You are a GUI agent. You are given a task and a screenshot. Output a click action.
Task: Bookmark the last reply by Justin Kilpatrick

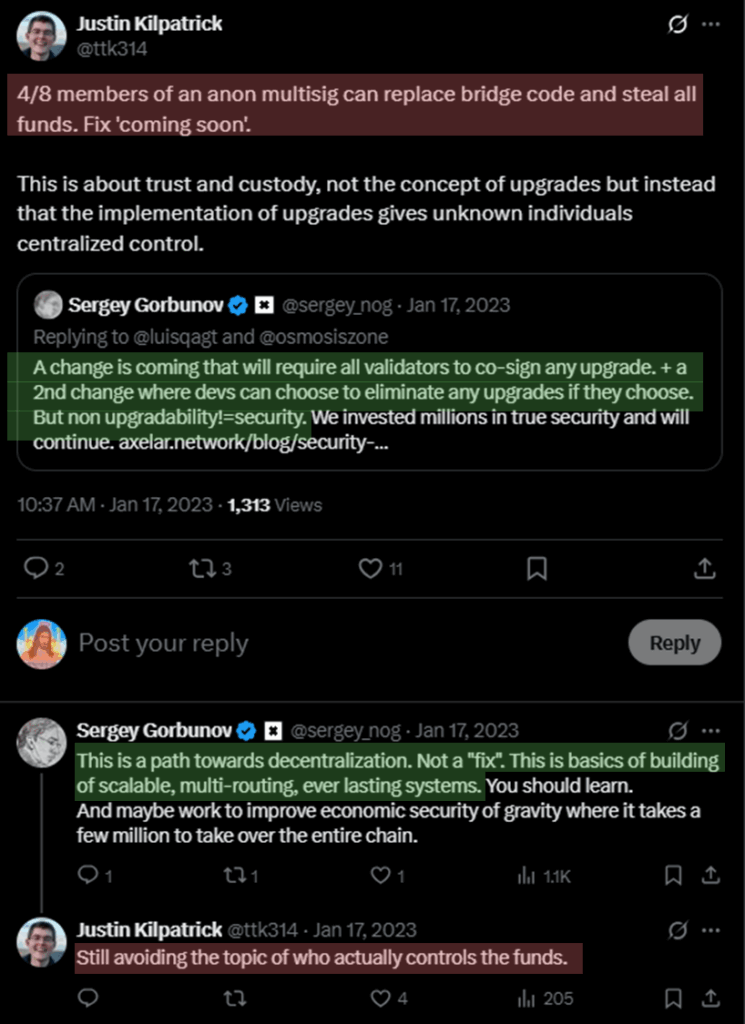(x=675, y=997)
